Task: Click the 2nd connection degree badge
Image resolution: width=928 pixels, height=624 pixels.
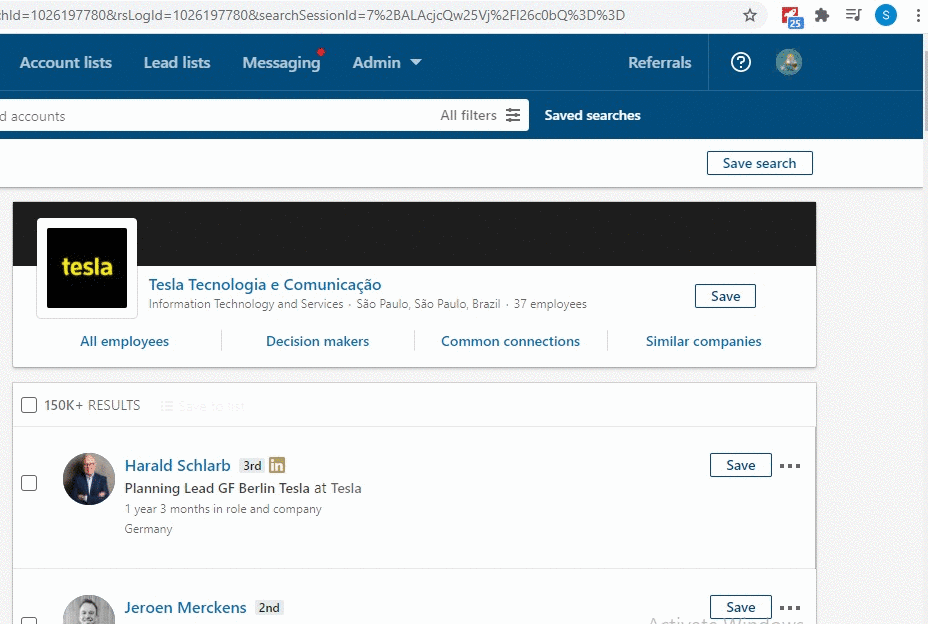Action: tap(269, 607)
